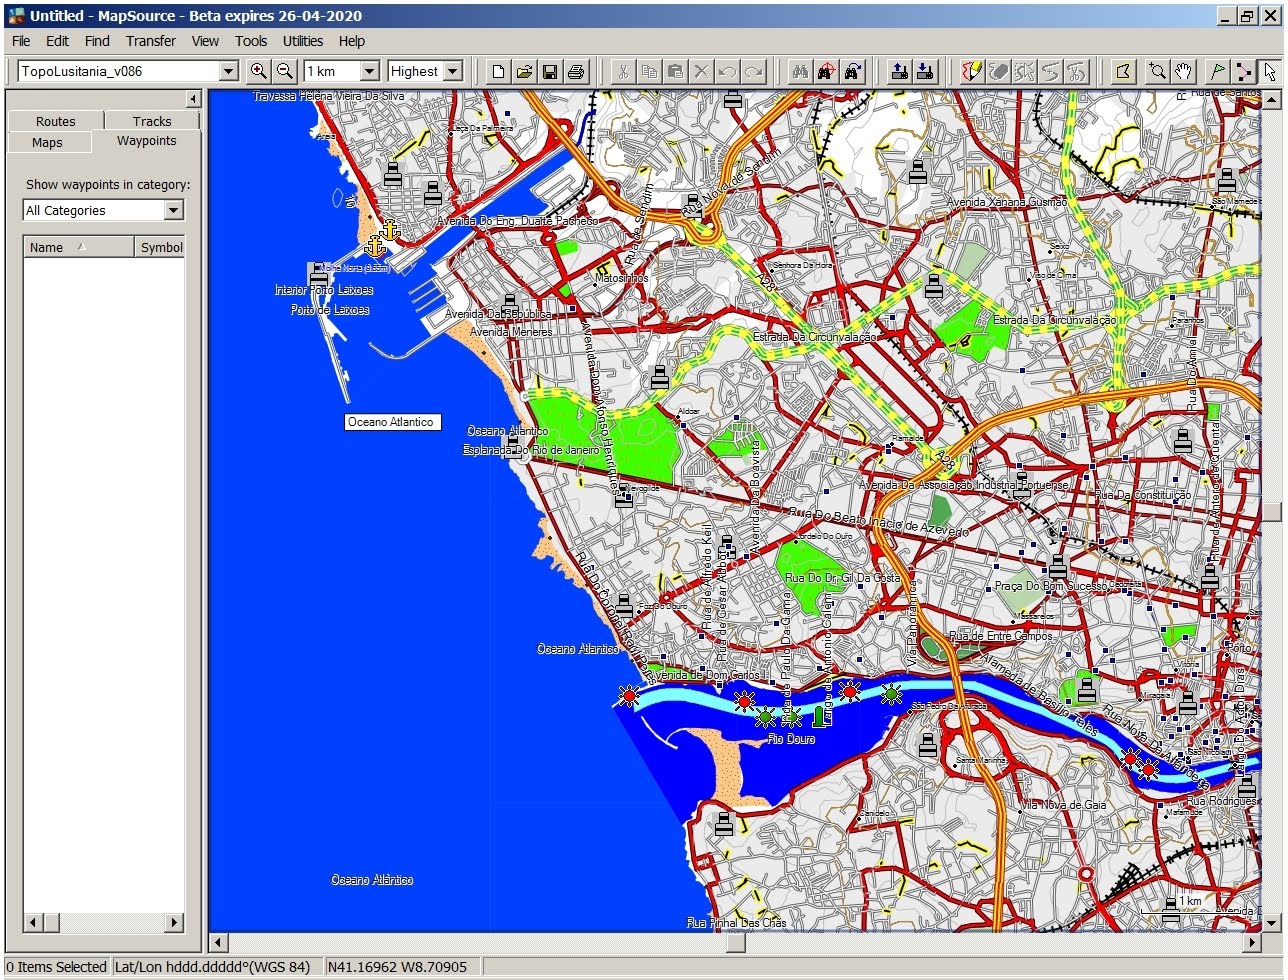Click the Zoom Out magnifier icon

tap(285, 71)
